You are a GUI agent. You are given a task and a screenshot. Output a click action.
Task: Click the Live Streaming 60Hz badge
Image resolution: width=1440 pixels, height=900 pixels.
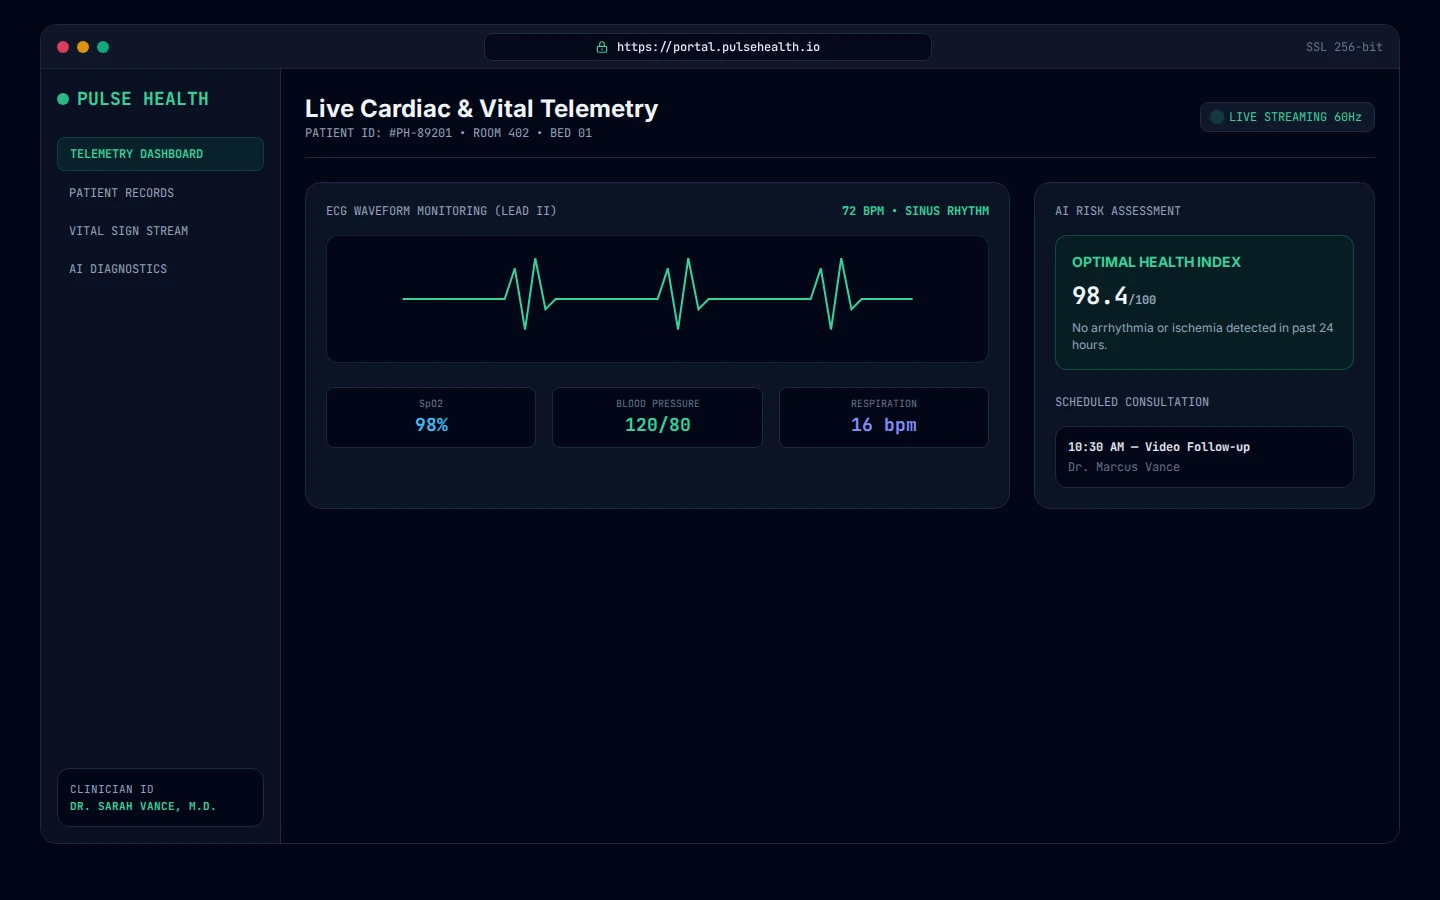pos(1287,117)
